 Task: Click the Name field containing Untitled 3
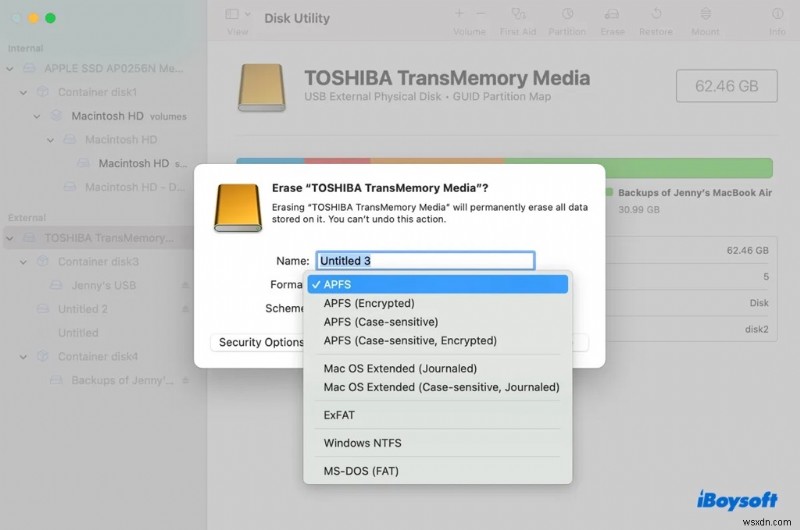425,261
